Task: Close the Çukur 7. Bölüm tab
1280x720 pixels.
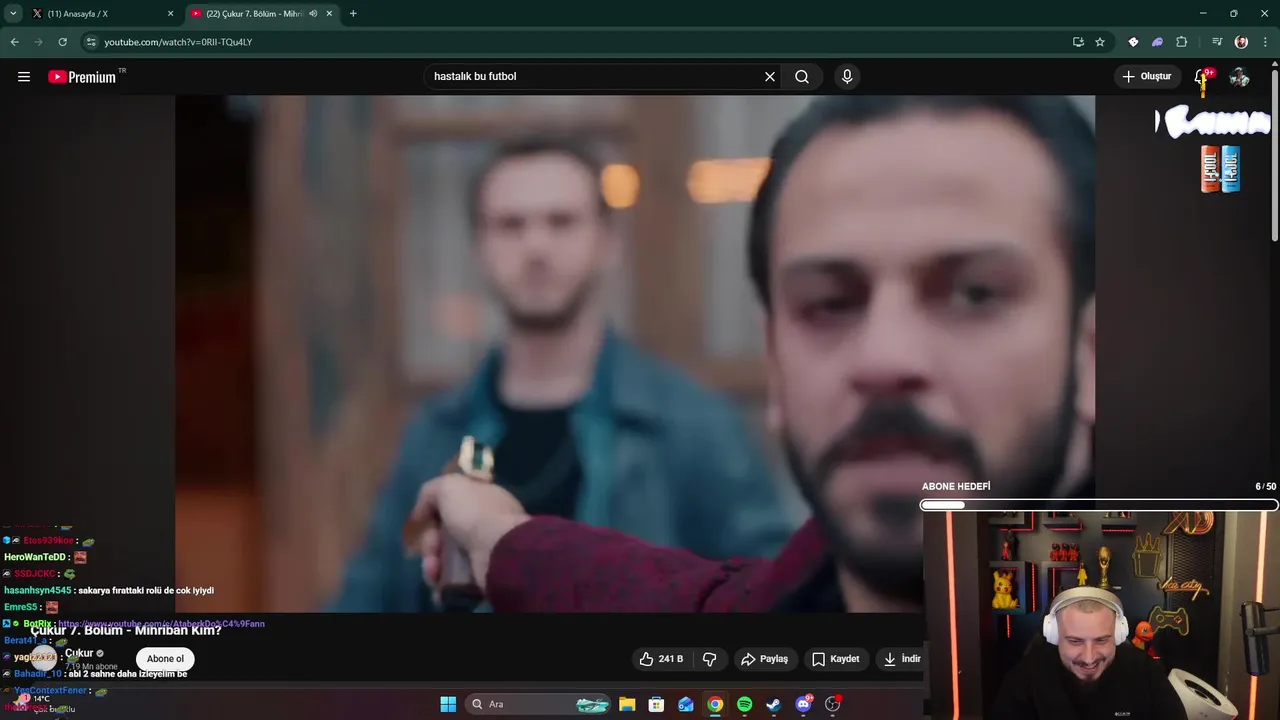Action: 329,14
